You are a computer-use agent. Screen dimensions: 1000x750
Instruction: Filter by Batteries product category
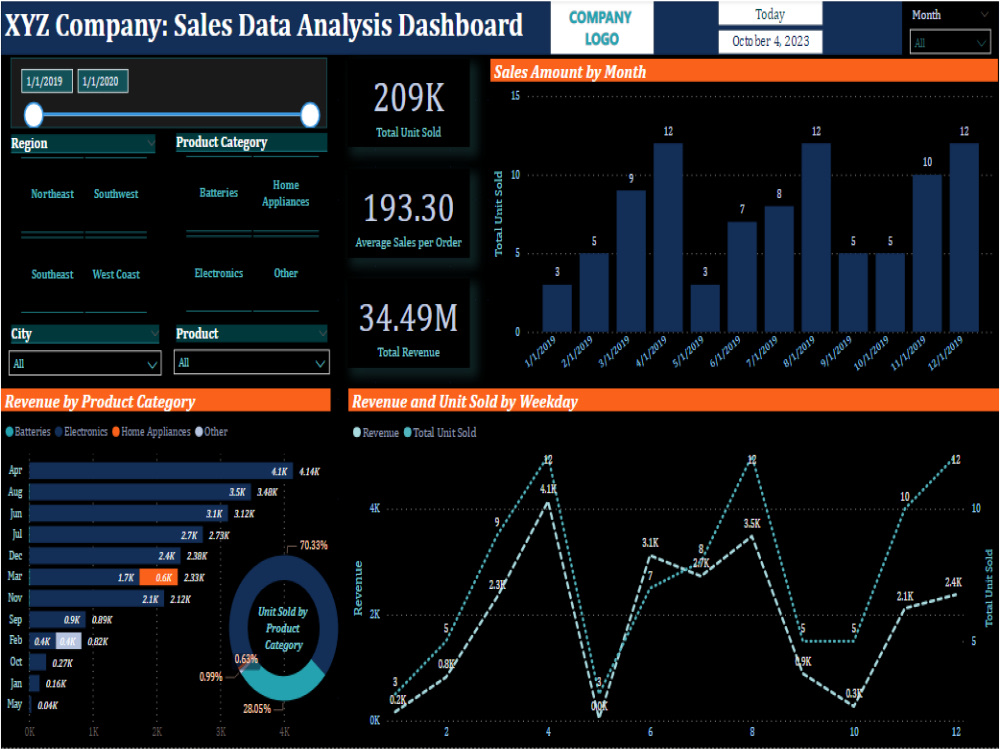[218, 193]
